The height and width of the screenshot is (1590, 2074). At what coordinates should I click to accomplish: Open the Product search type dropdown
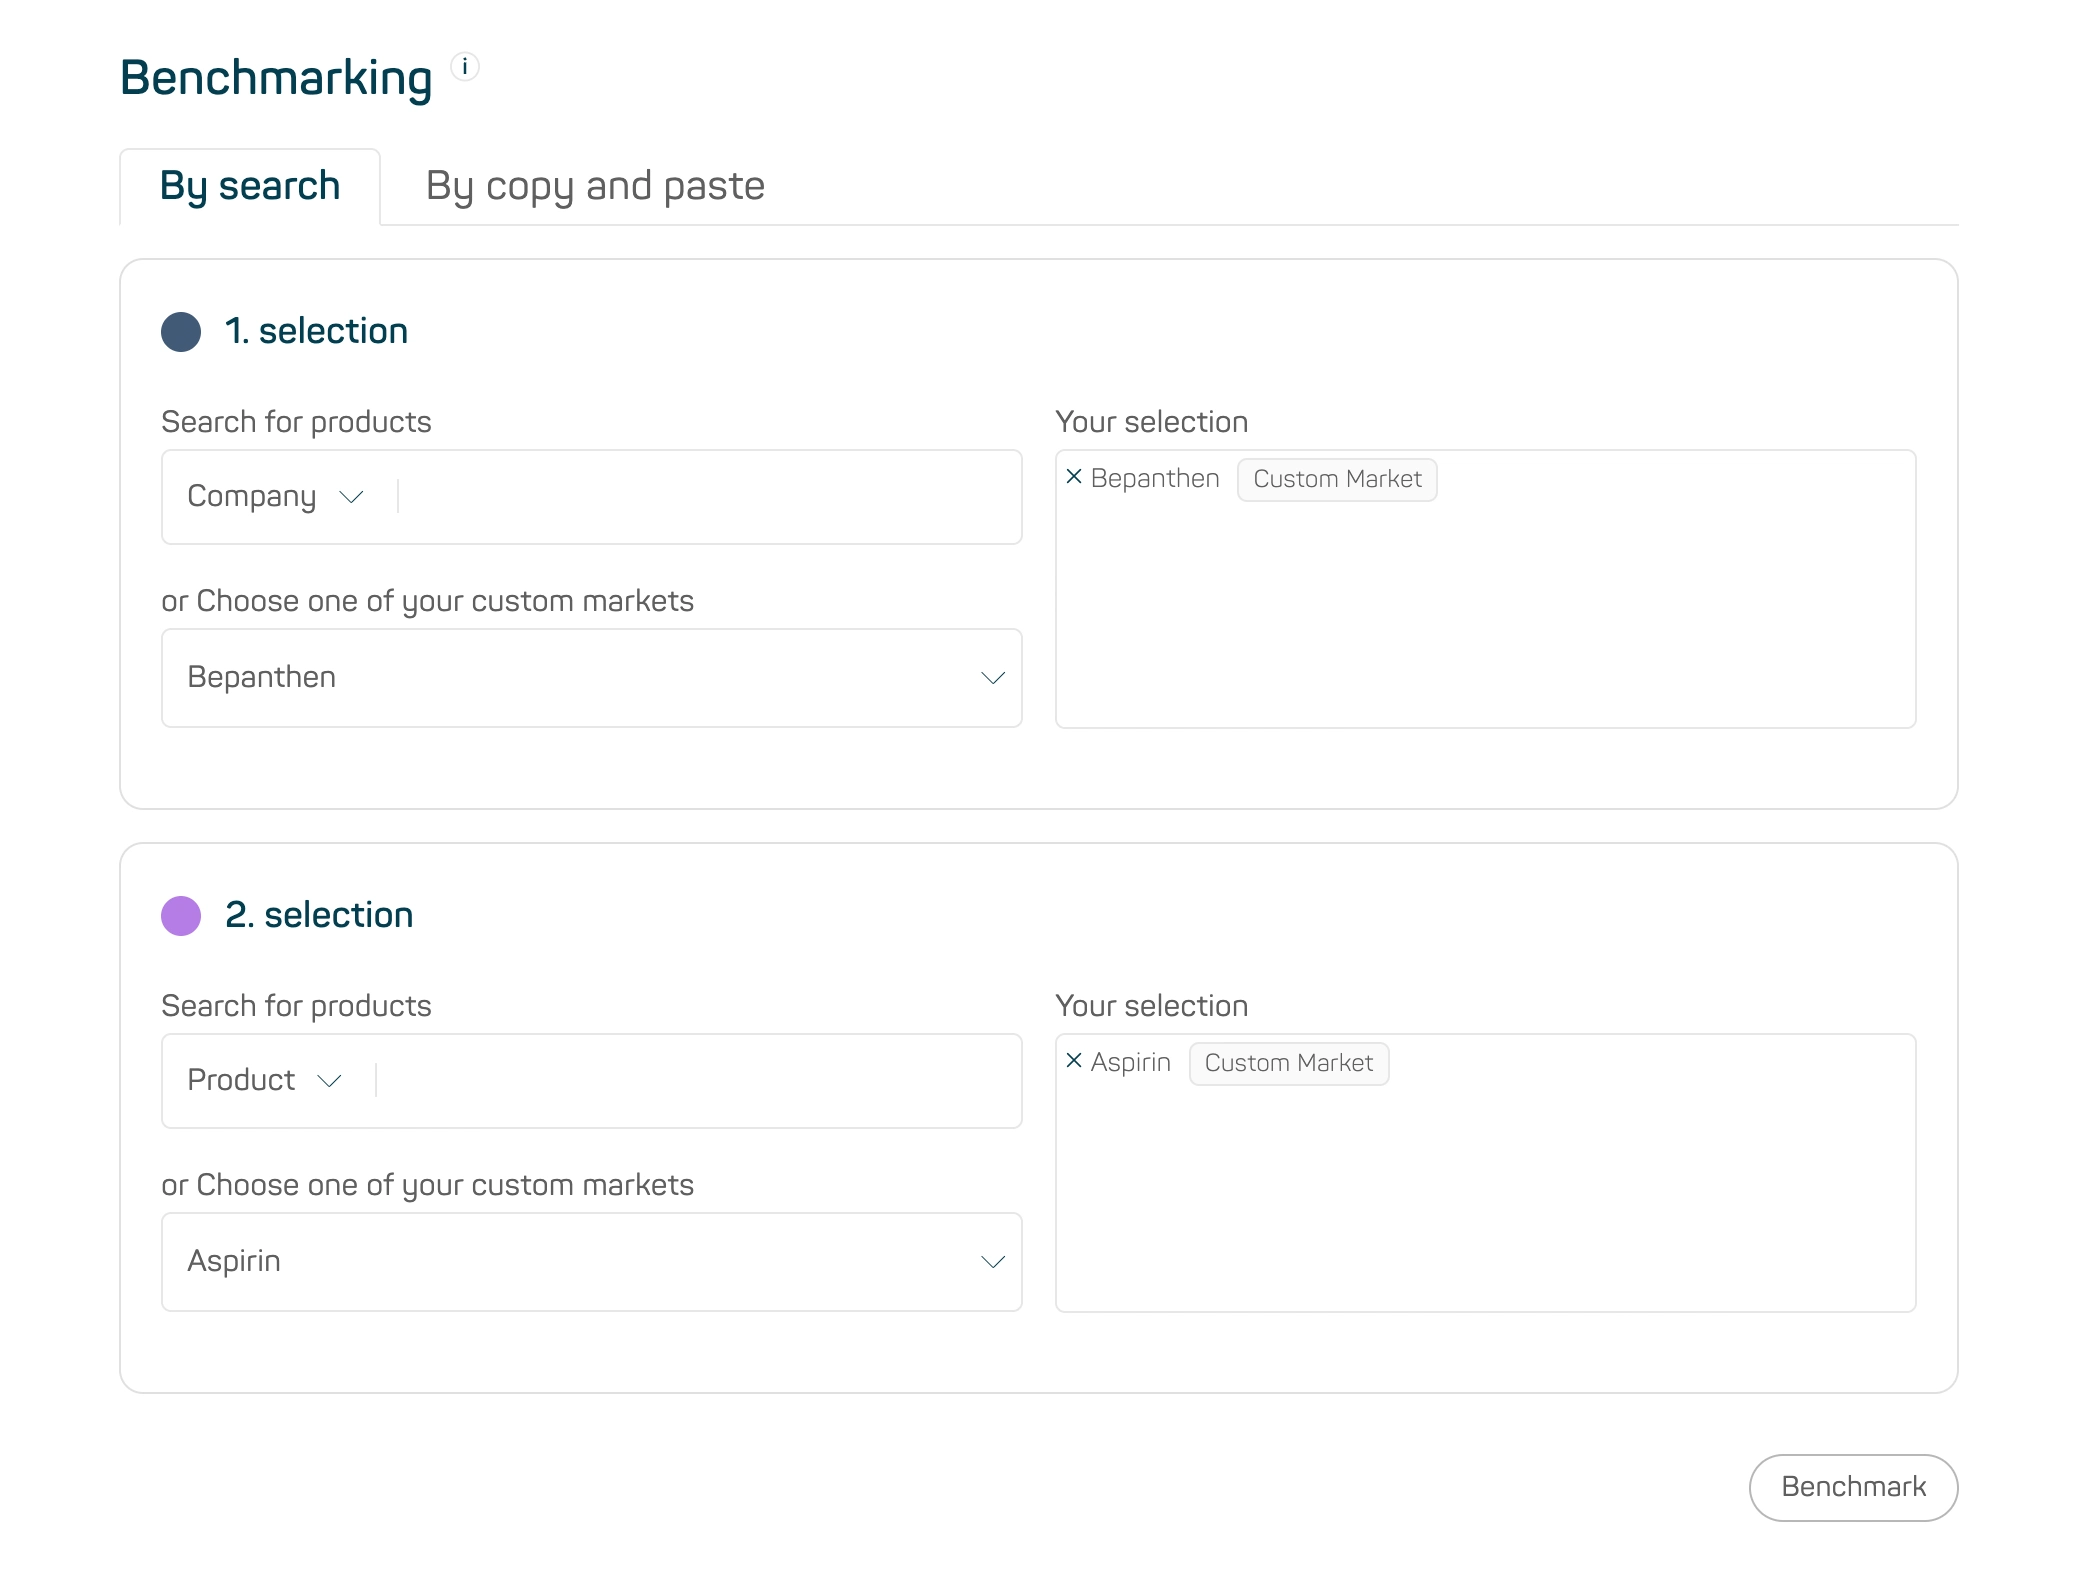point(265,1080)
